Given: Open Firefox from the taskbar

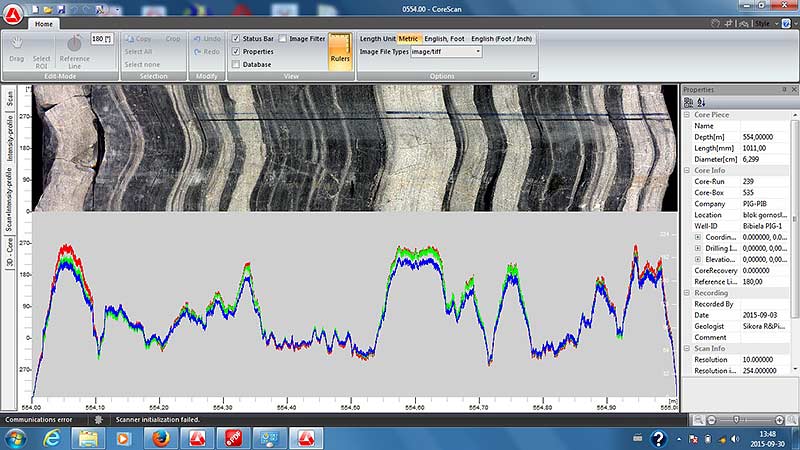Looking at the screenshot, I should tap(162, 438).
